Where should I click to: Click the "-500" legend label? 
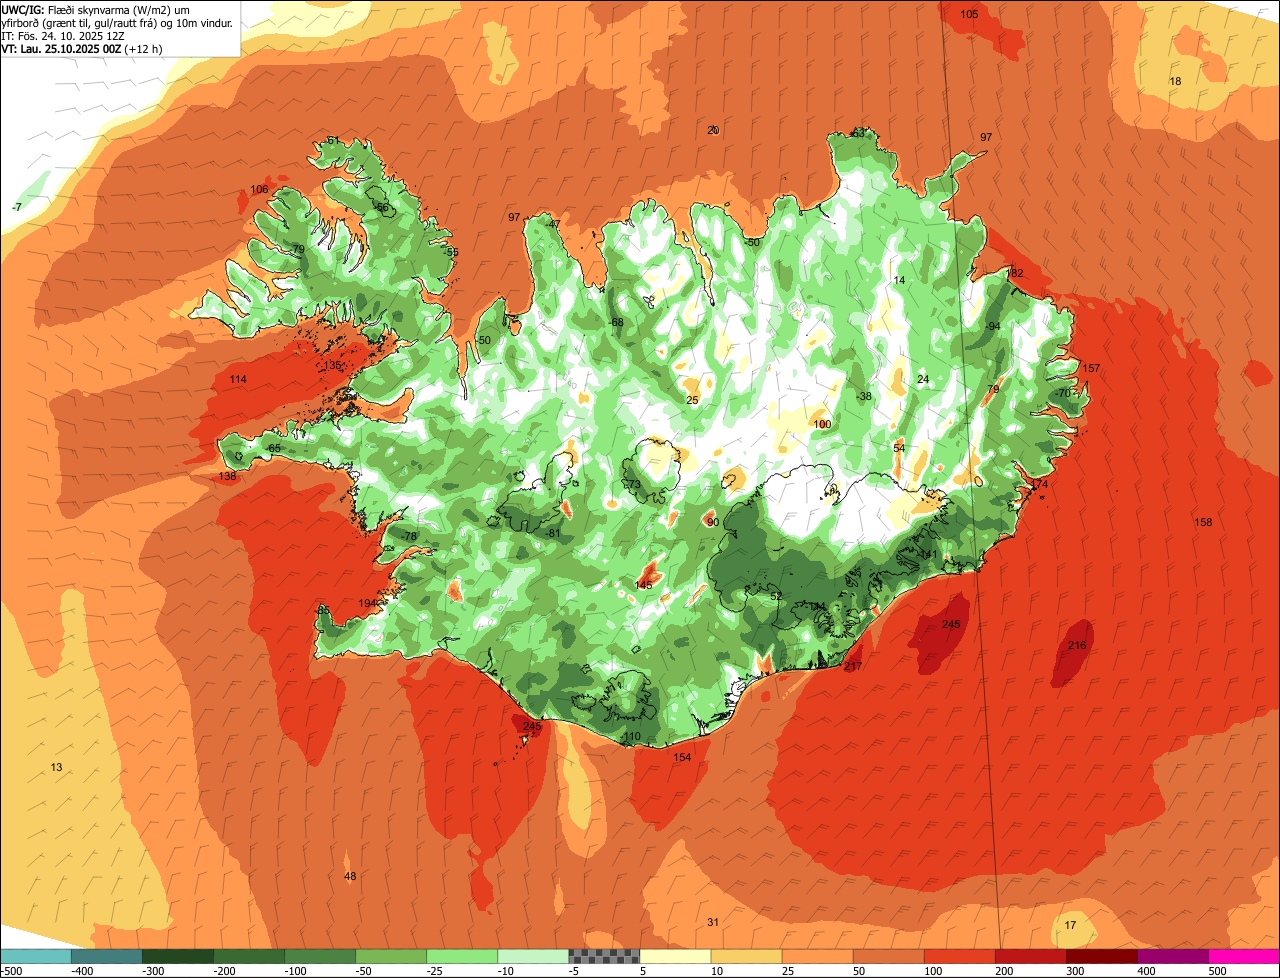[x=11, y=971]
